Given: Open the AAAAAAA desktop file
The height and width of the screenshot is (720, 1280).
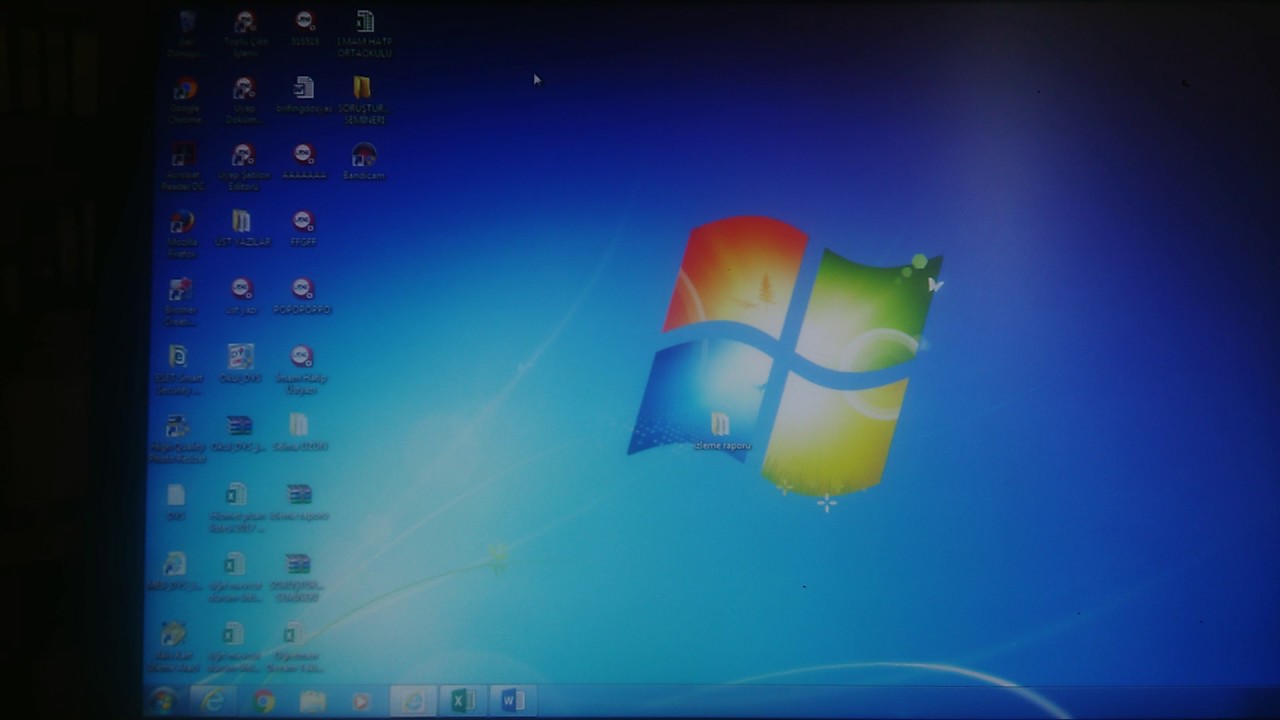Looking at the screenshot, I should [x=304, y=161].
